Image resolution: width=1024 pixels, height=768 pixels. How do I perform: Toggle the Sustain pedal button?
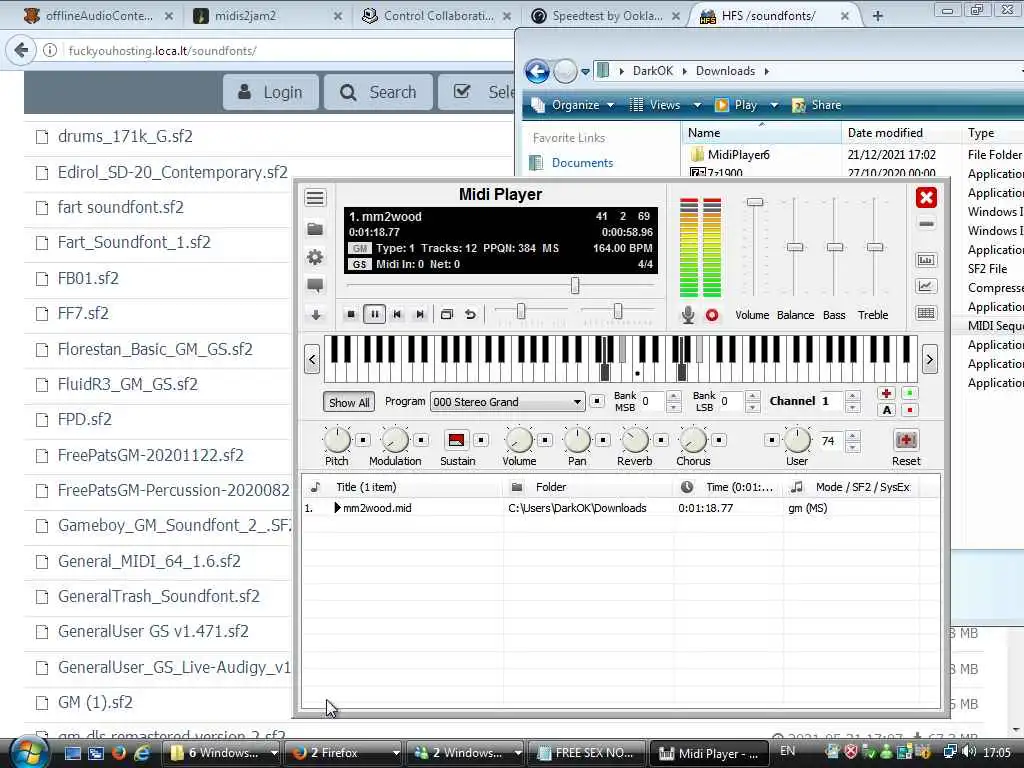coord(456,440)
